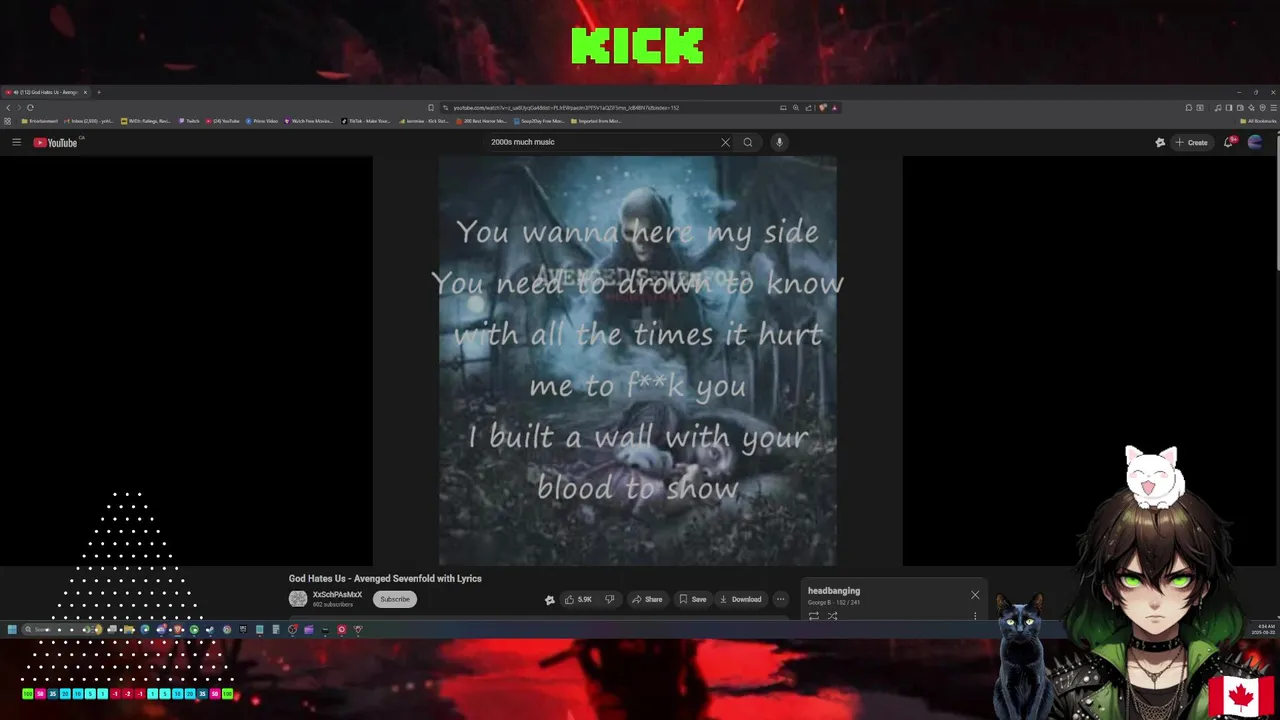This screenshot has width=1280, height=720.
Task: Go to the YouTube home logo
Action: pos(55,142)
